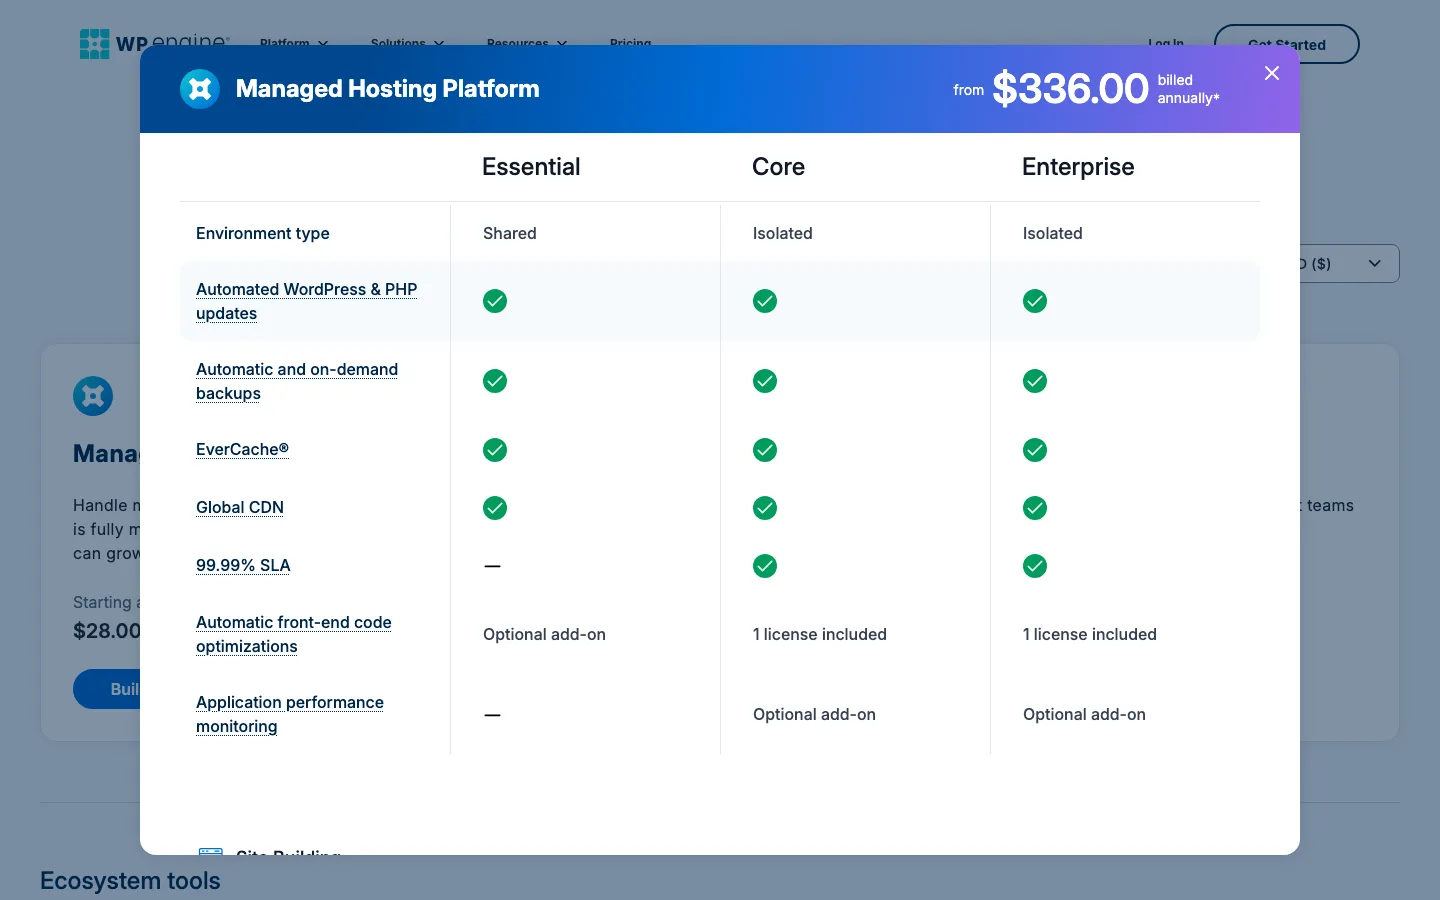
Task: Click Enterprise checkmark for on-demand backups
Action: point(1035,381)
